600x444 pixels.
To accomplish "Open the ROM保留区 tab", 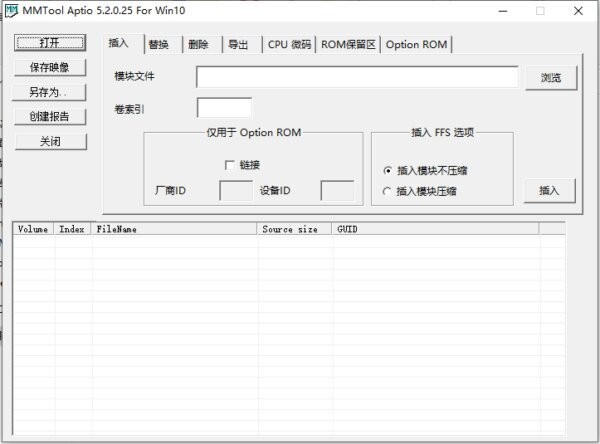I will [x=348, y=45].
